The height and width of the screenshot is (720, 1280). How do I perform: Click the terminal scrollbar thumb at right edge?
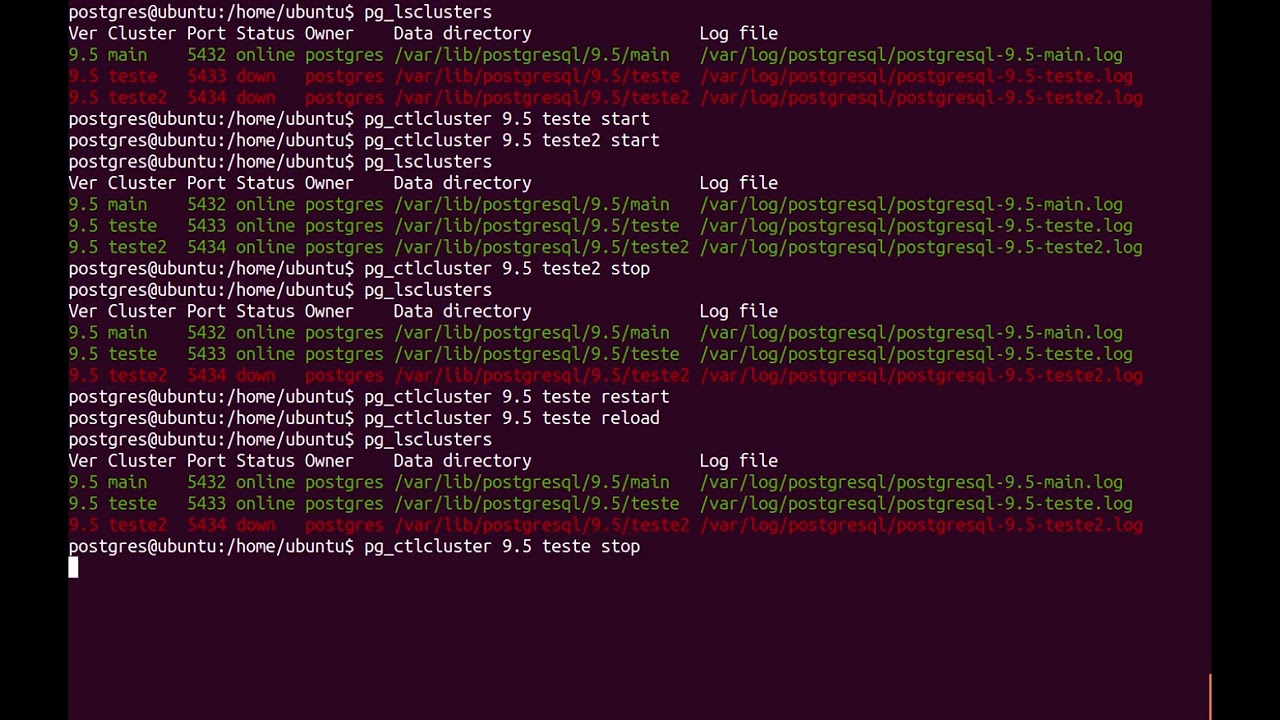tap(1210, 697)
